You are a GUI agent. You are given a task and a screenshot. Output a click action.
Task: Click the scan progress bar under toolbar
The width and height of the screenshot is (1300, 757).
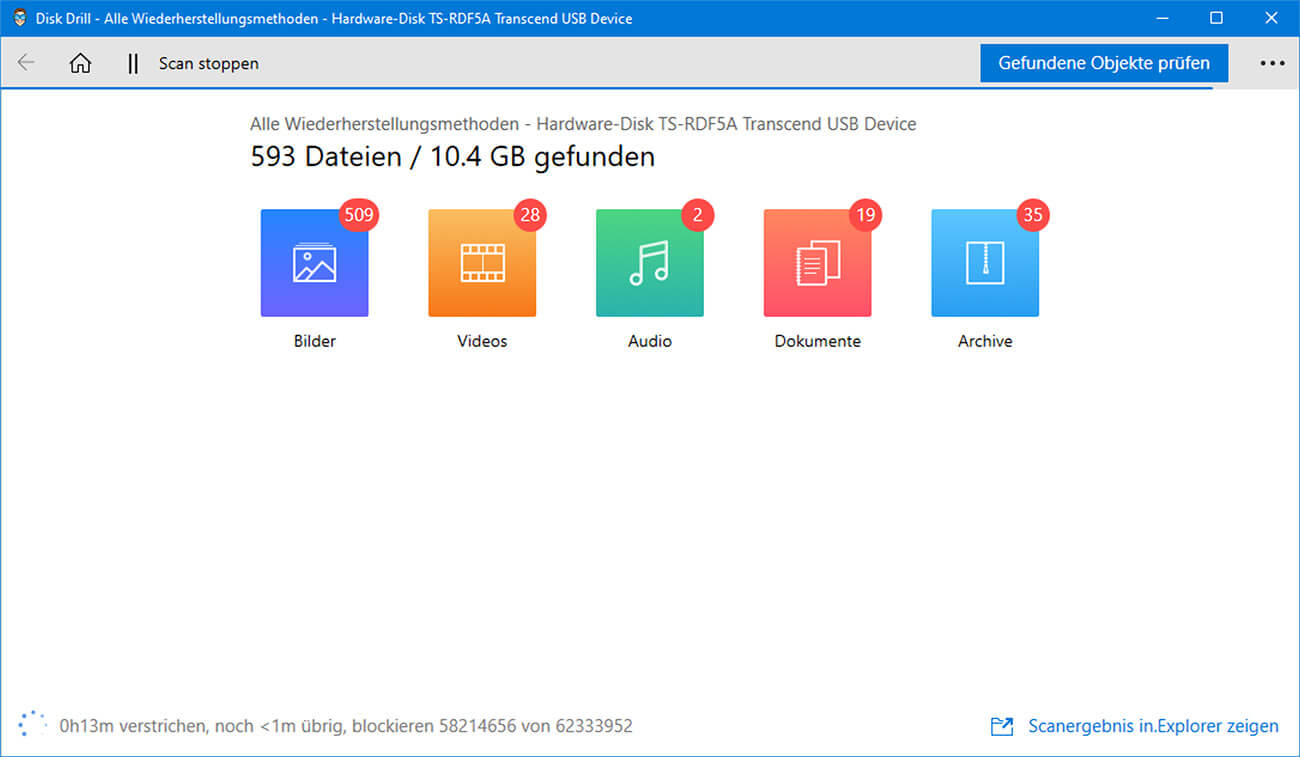[x=607, y=88]
